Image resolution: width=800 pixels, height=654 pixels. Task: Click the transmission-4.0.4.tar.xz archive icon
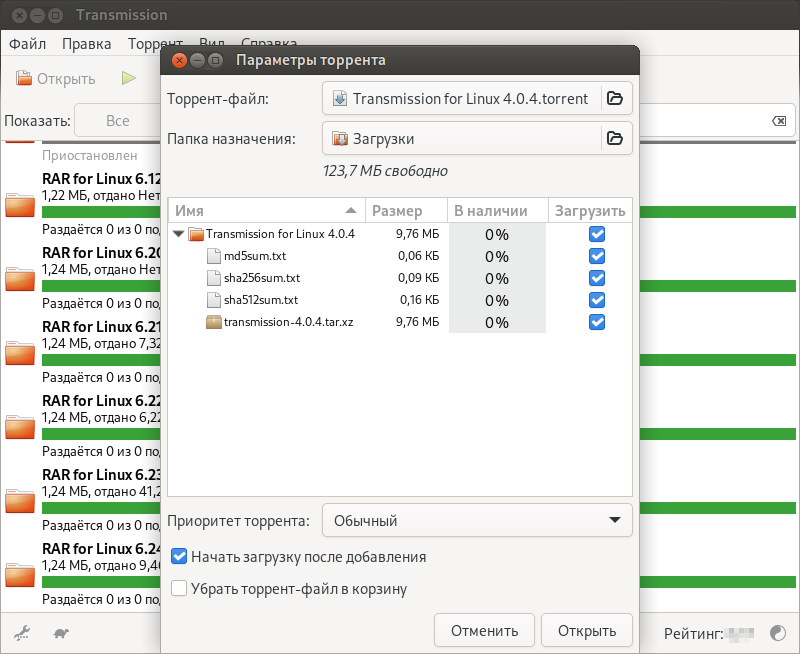[x=214, y=322]
